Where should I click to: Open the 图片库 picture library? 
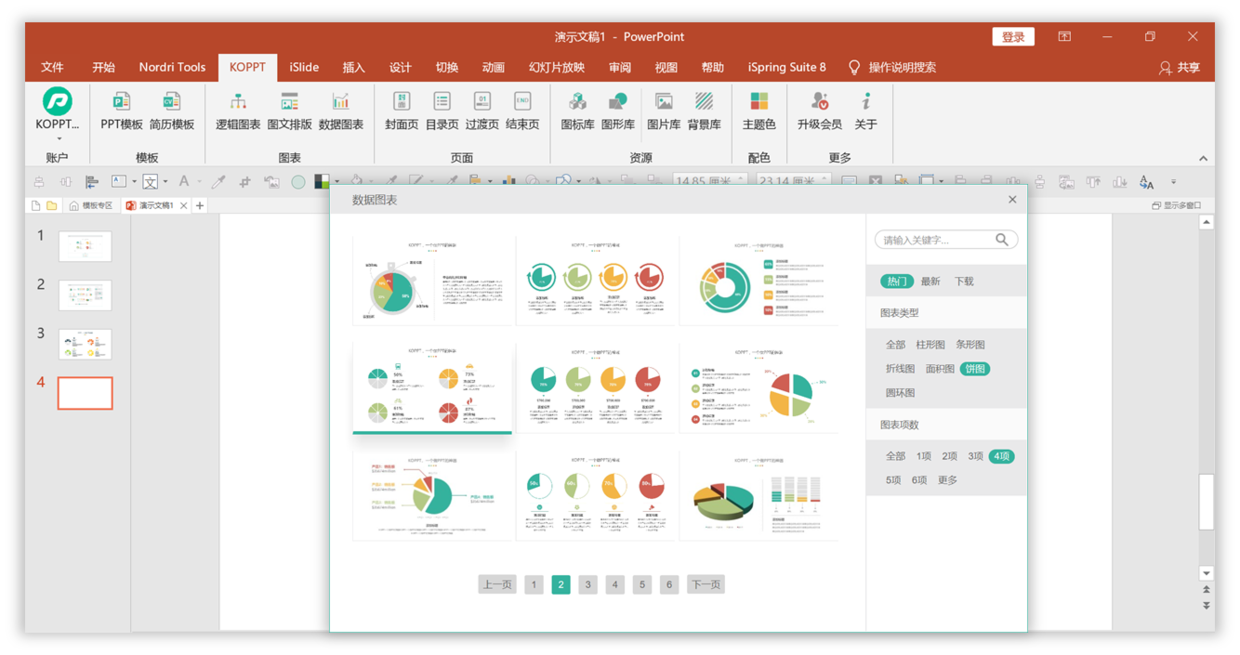pyautogui.click(x=663, y=110)
